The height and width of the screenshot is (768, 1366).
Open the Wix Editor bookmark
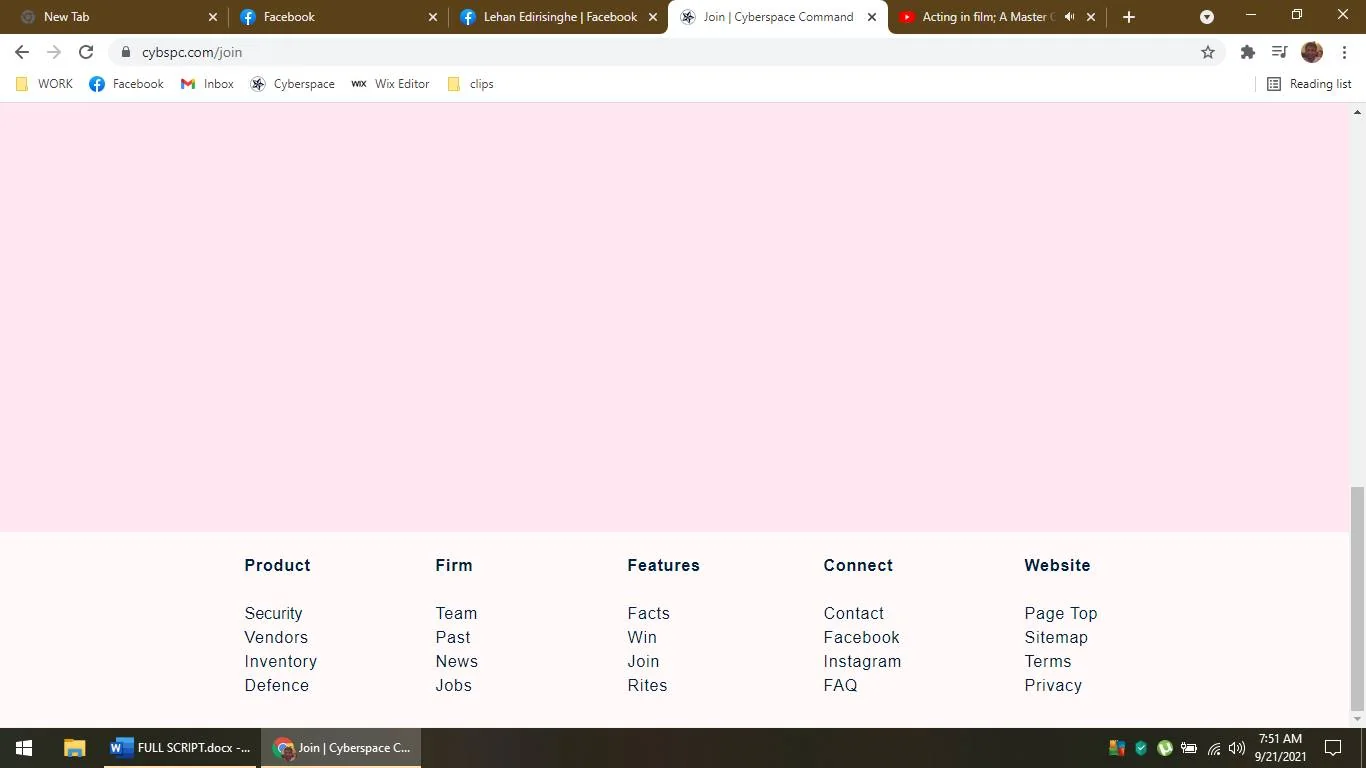coord(390,84)
